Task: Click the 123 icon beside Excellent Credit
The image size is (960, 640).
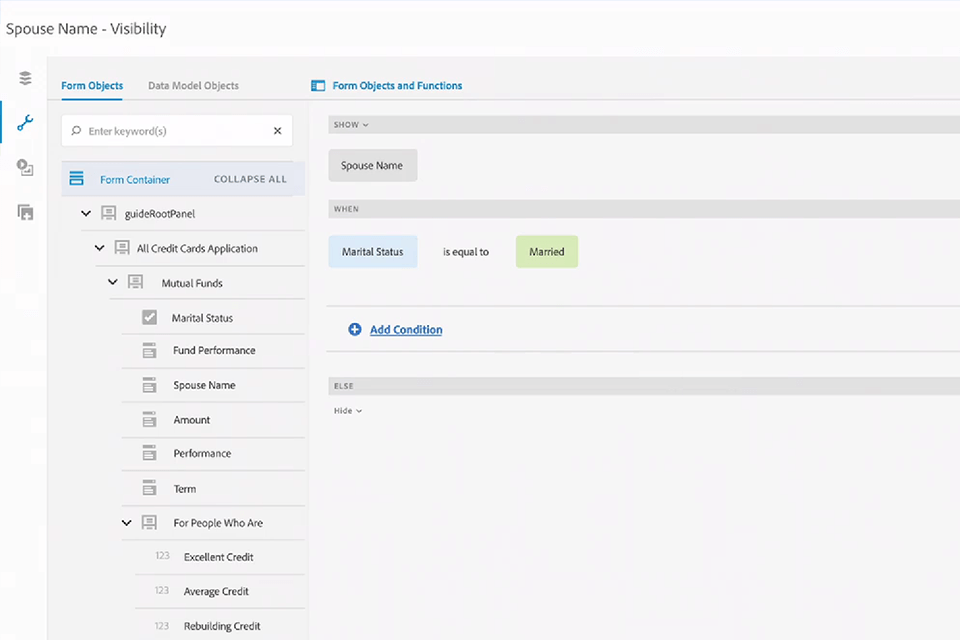Action: click(x=162, y=555)
